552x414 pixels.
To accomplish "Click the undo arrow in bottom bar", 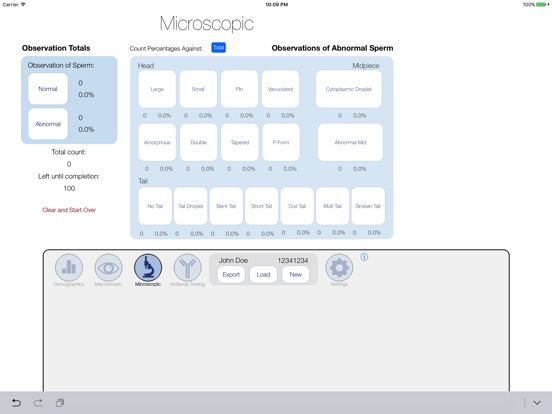I will [x=16, y=403].
